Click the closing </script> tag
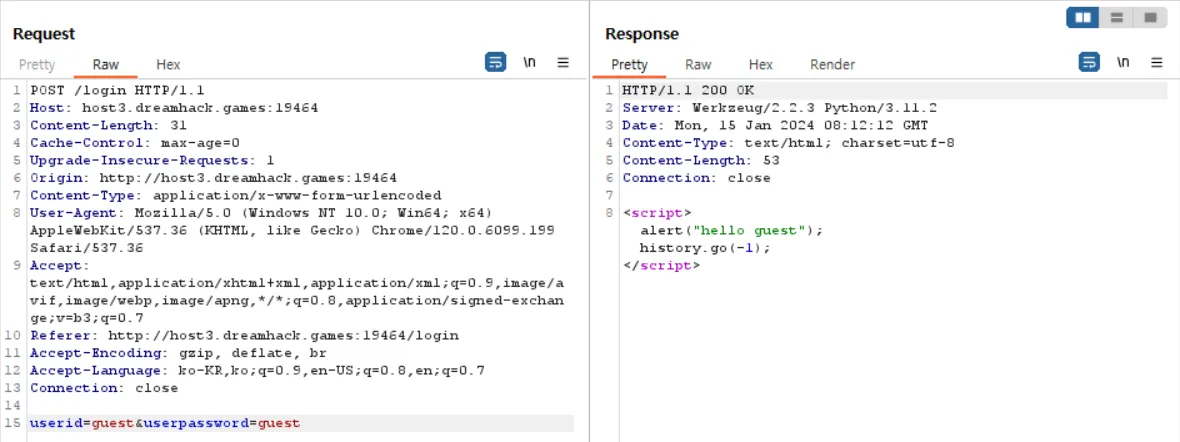1180x442 pixels. click(661, 266)
